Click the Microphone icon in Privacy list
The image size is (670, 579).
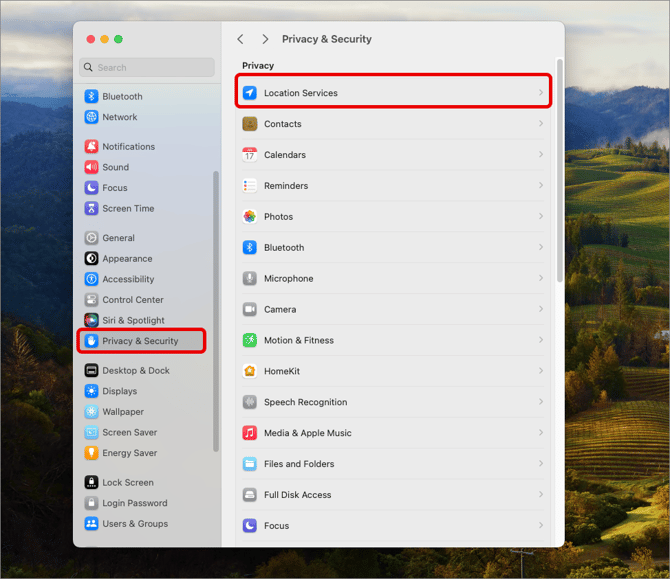click(250, 278)
